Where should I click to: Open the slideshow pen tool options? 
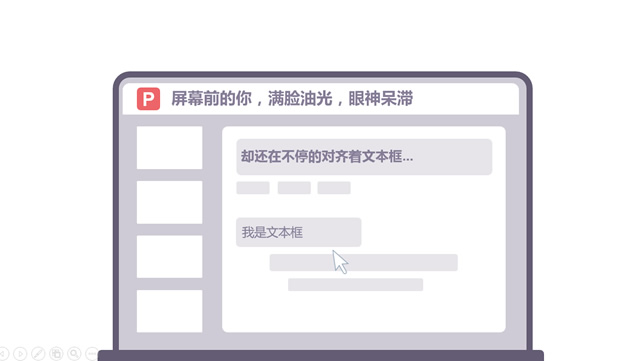pyautogui.click(x=38, y=354)
